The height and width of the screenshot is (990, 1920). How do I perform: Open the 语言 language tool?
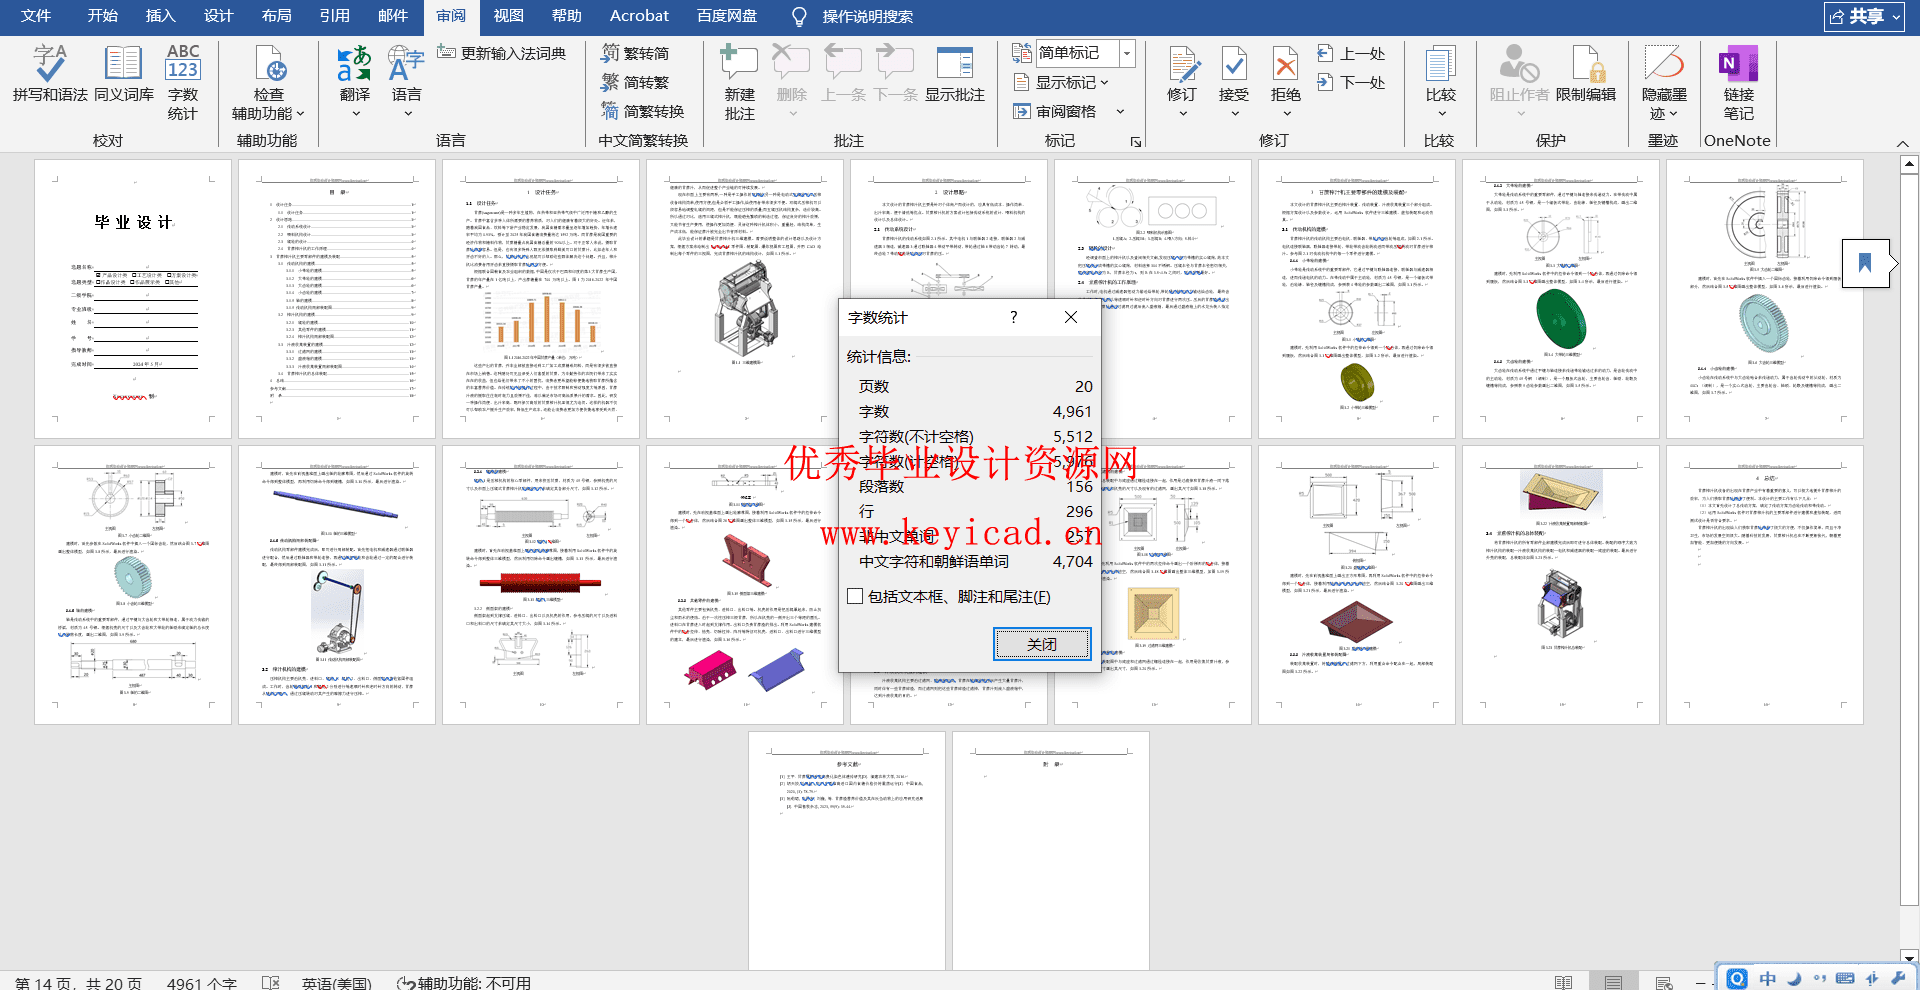[406, 74]
